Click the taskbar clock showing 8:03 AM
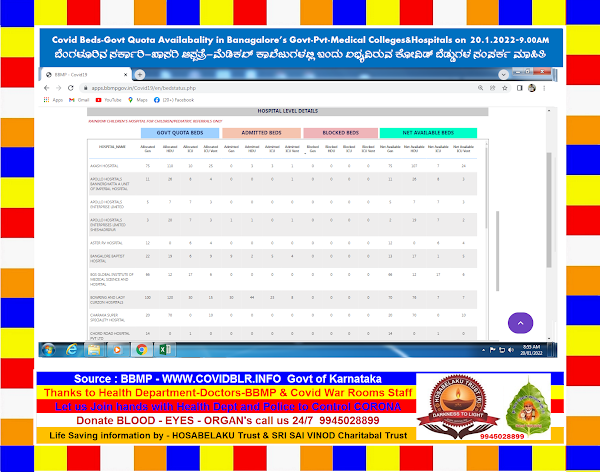This screenshot has width=600, height=472. 532,350
